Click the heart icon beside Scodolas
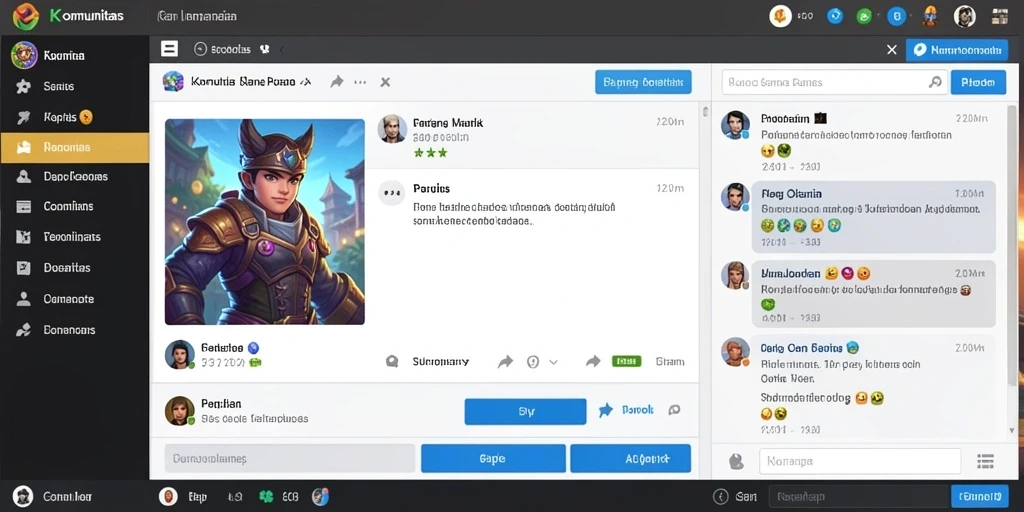Screen dimensions: 1024x512 pyautogui.click(x=265, y=49)
